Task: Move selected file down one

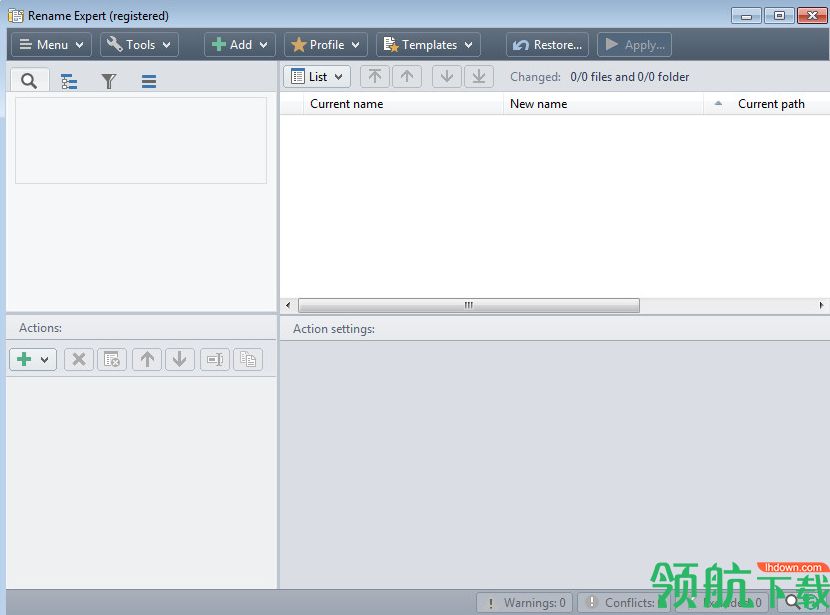Action: 447,77
